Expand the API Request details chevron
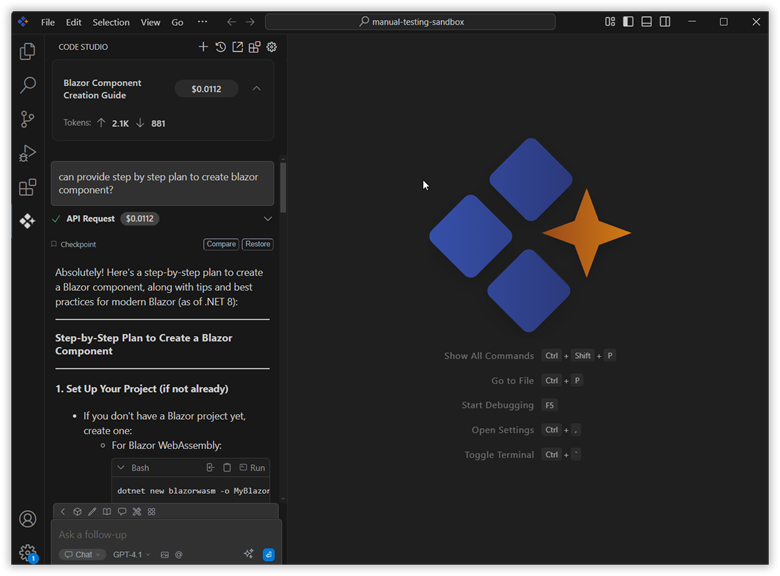780x576 pixels. pyautogui.click(x=267, y=219)
